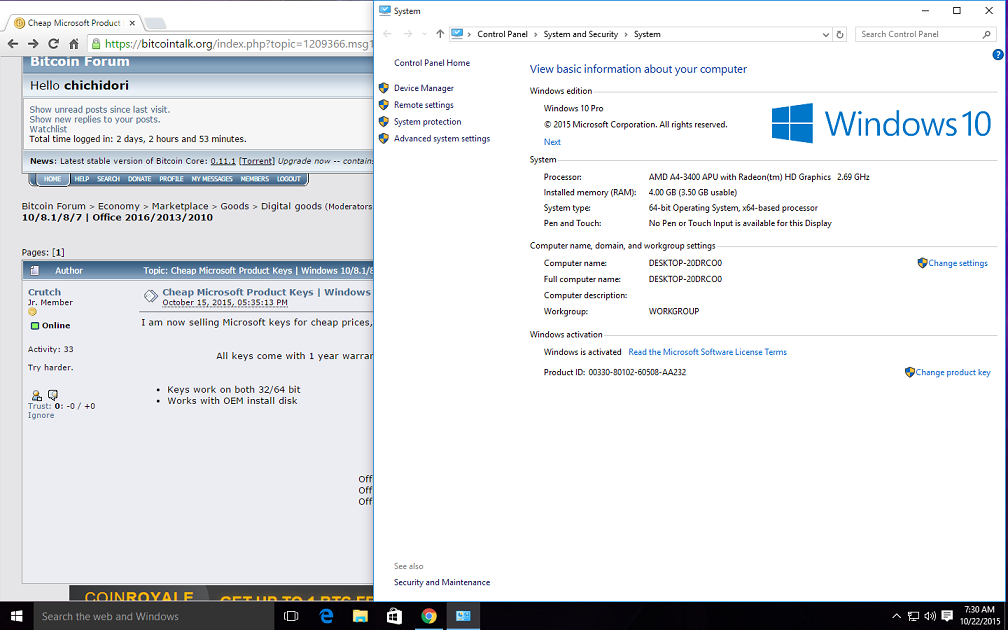1008x630 pixels.
Task: Show unread posts since last visit
Action: (100, 110)
